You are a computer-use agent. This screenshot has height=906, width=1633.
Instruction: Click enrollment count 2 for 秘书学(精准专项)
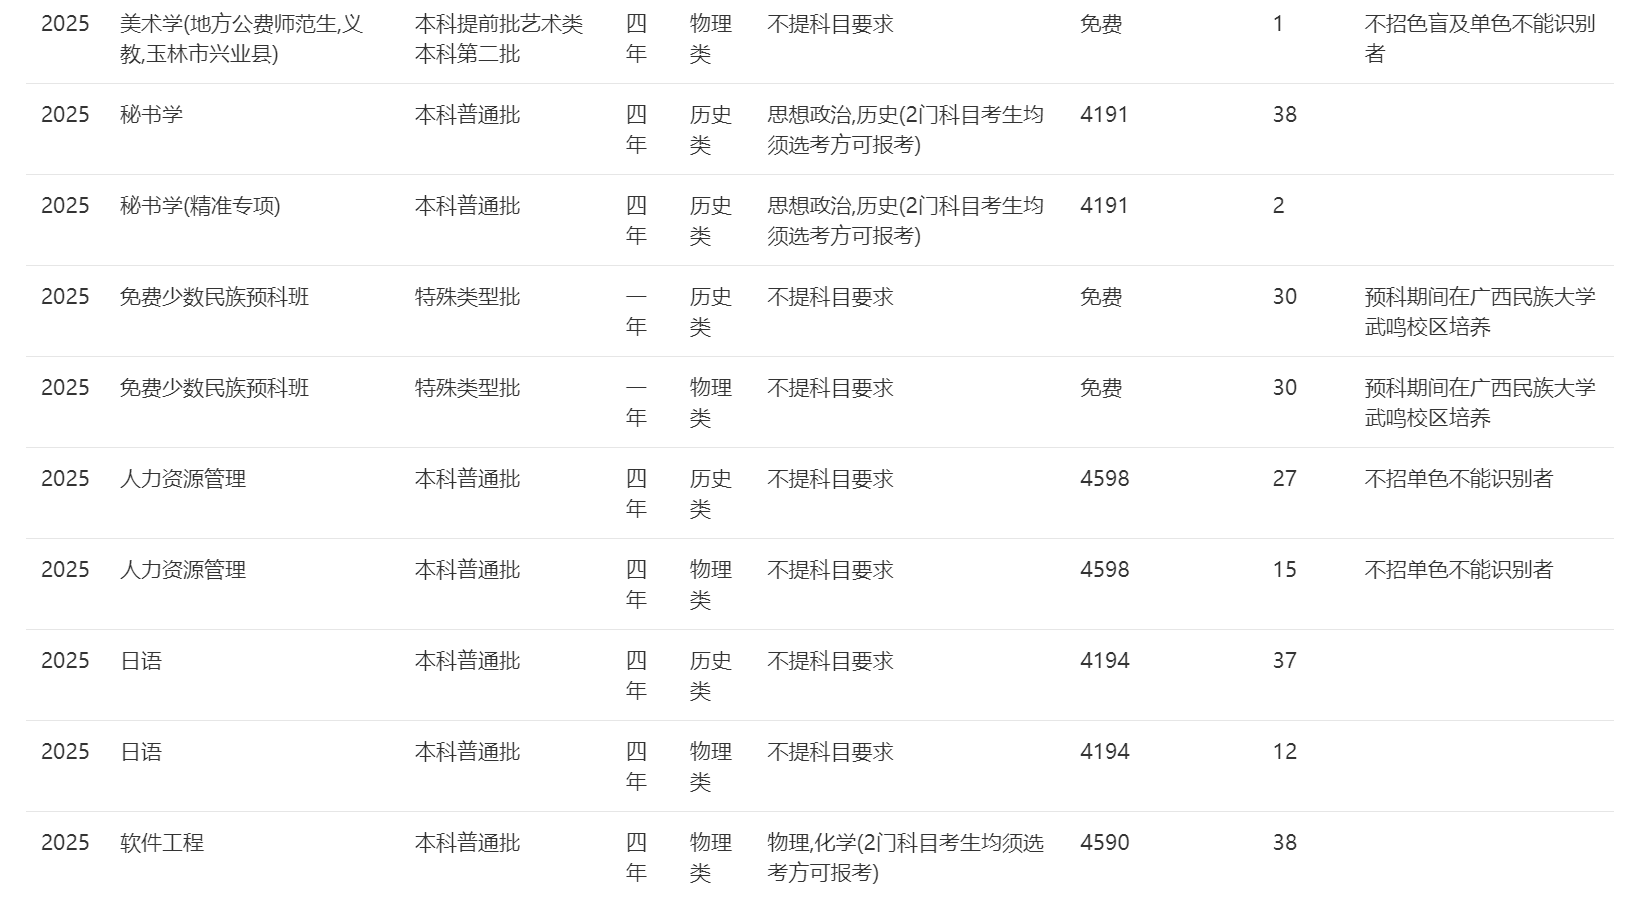click(1278, 206)
